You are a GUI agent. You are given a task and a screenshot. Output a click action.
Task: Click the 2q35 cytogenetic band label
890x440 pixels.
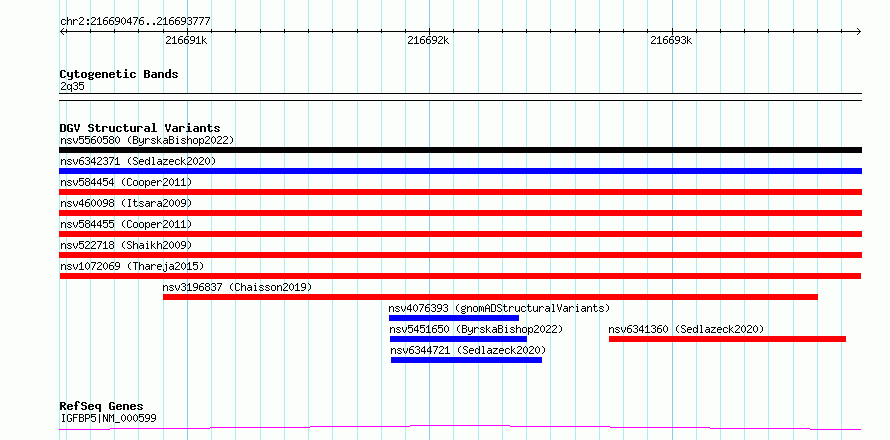72,86
